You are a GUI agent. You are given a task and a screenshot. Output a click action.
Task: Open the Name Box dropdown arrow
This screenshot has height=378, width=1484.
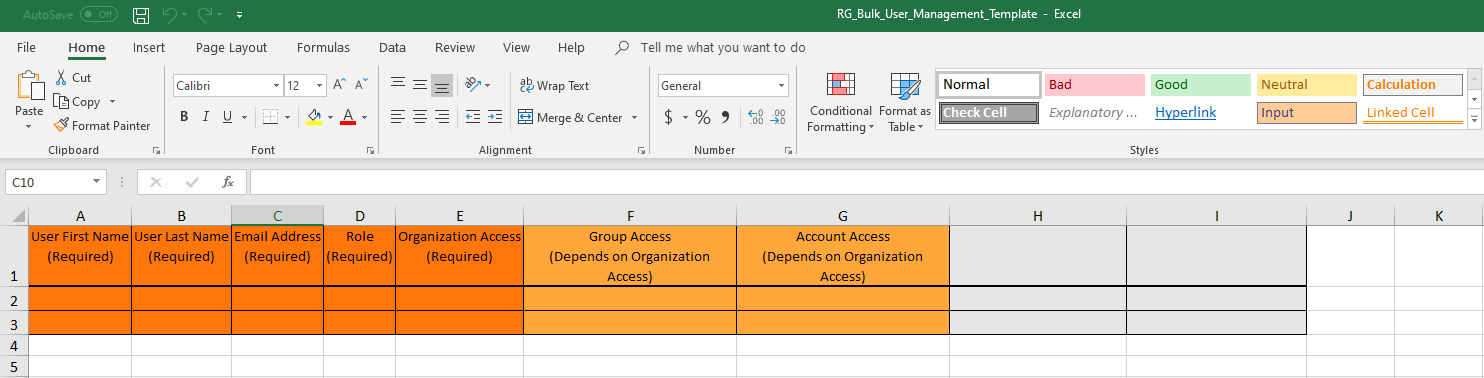pos(97,182)
